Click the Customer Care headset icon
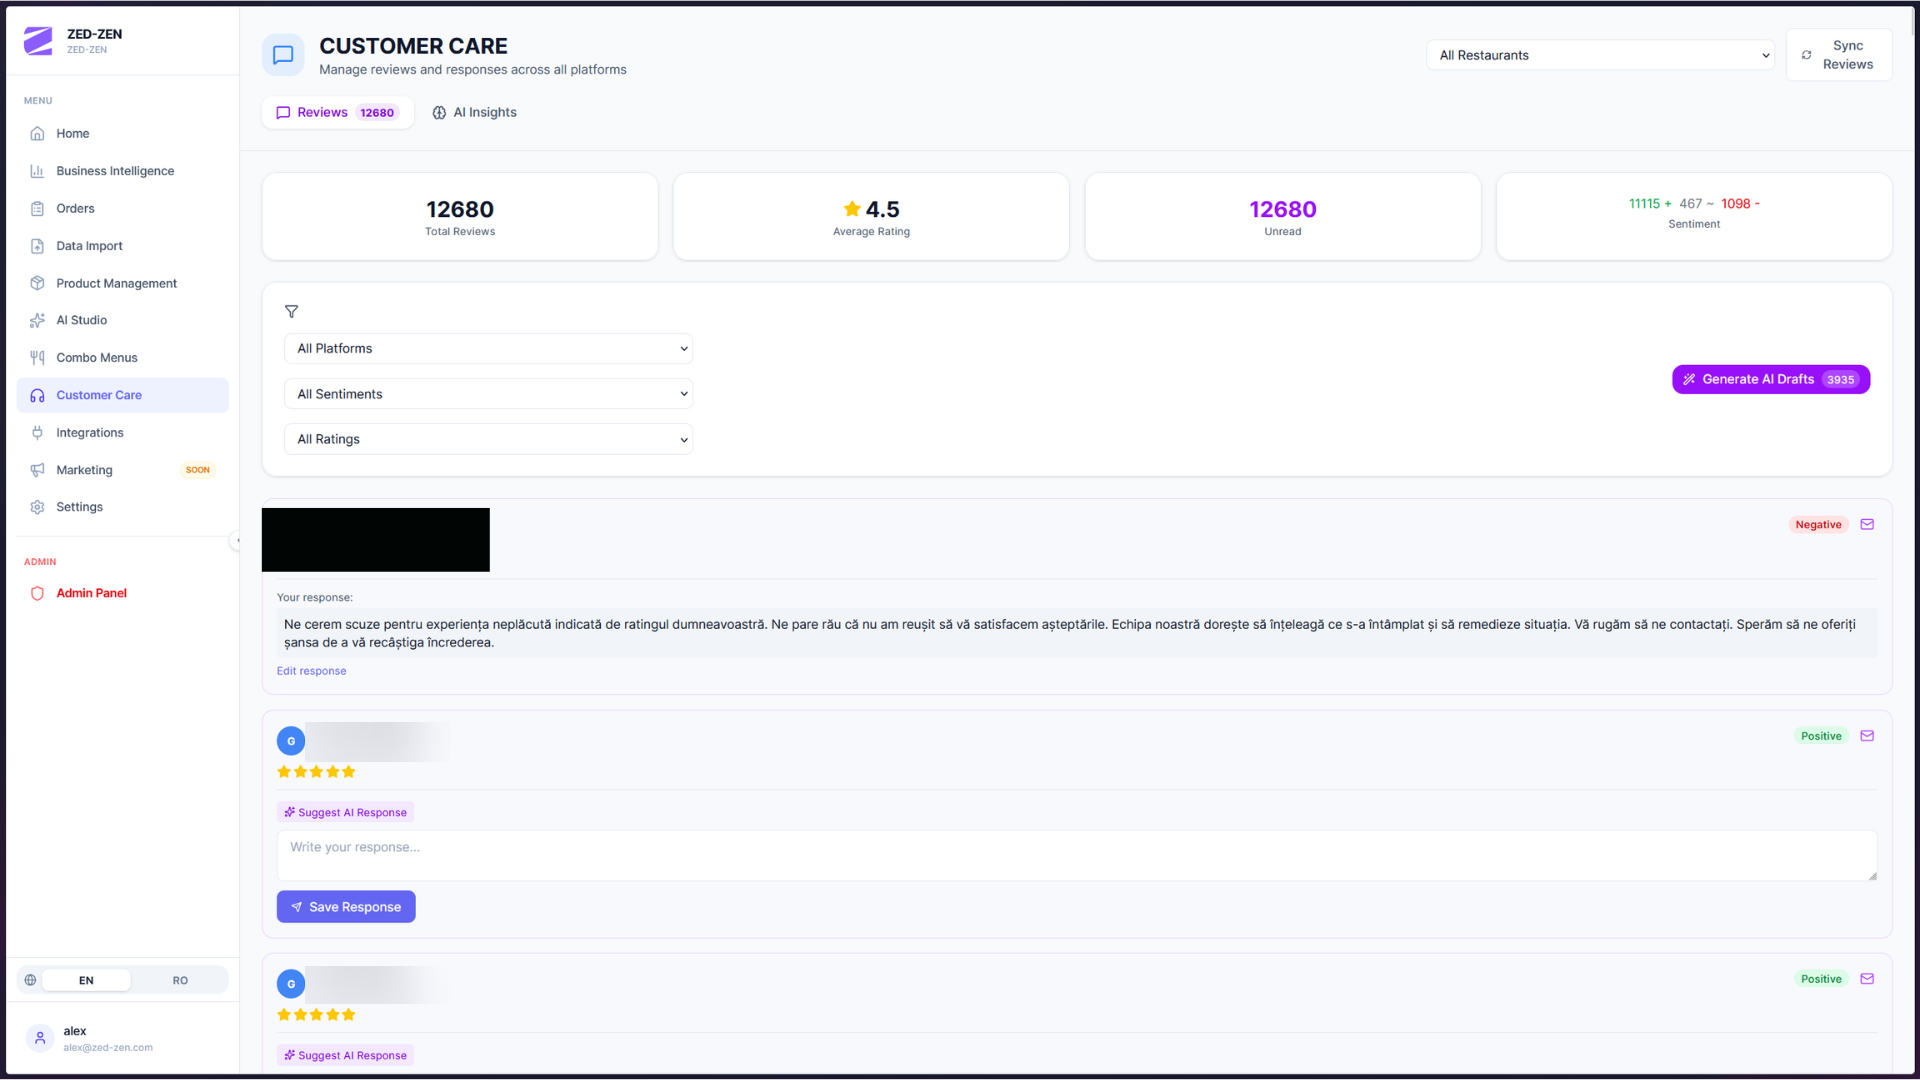 (37, 395)
